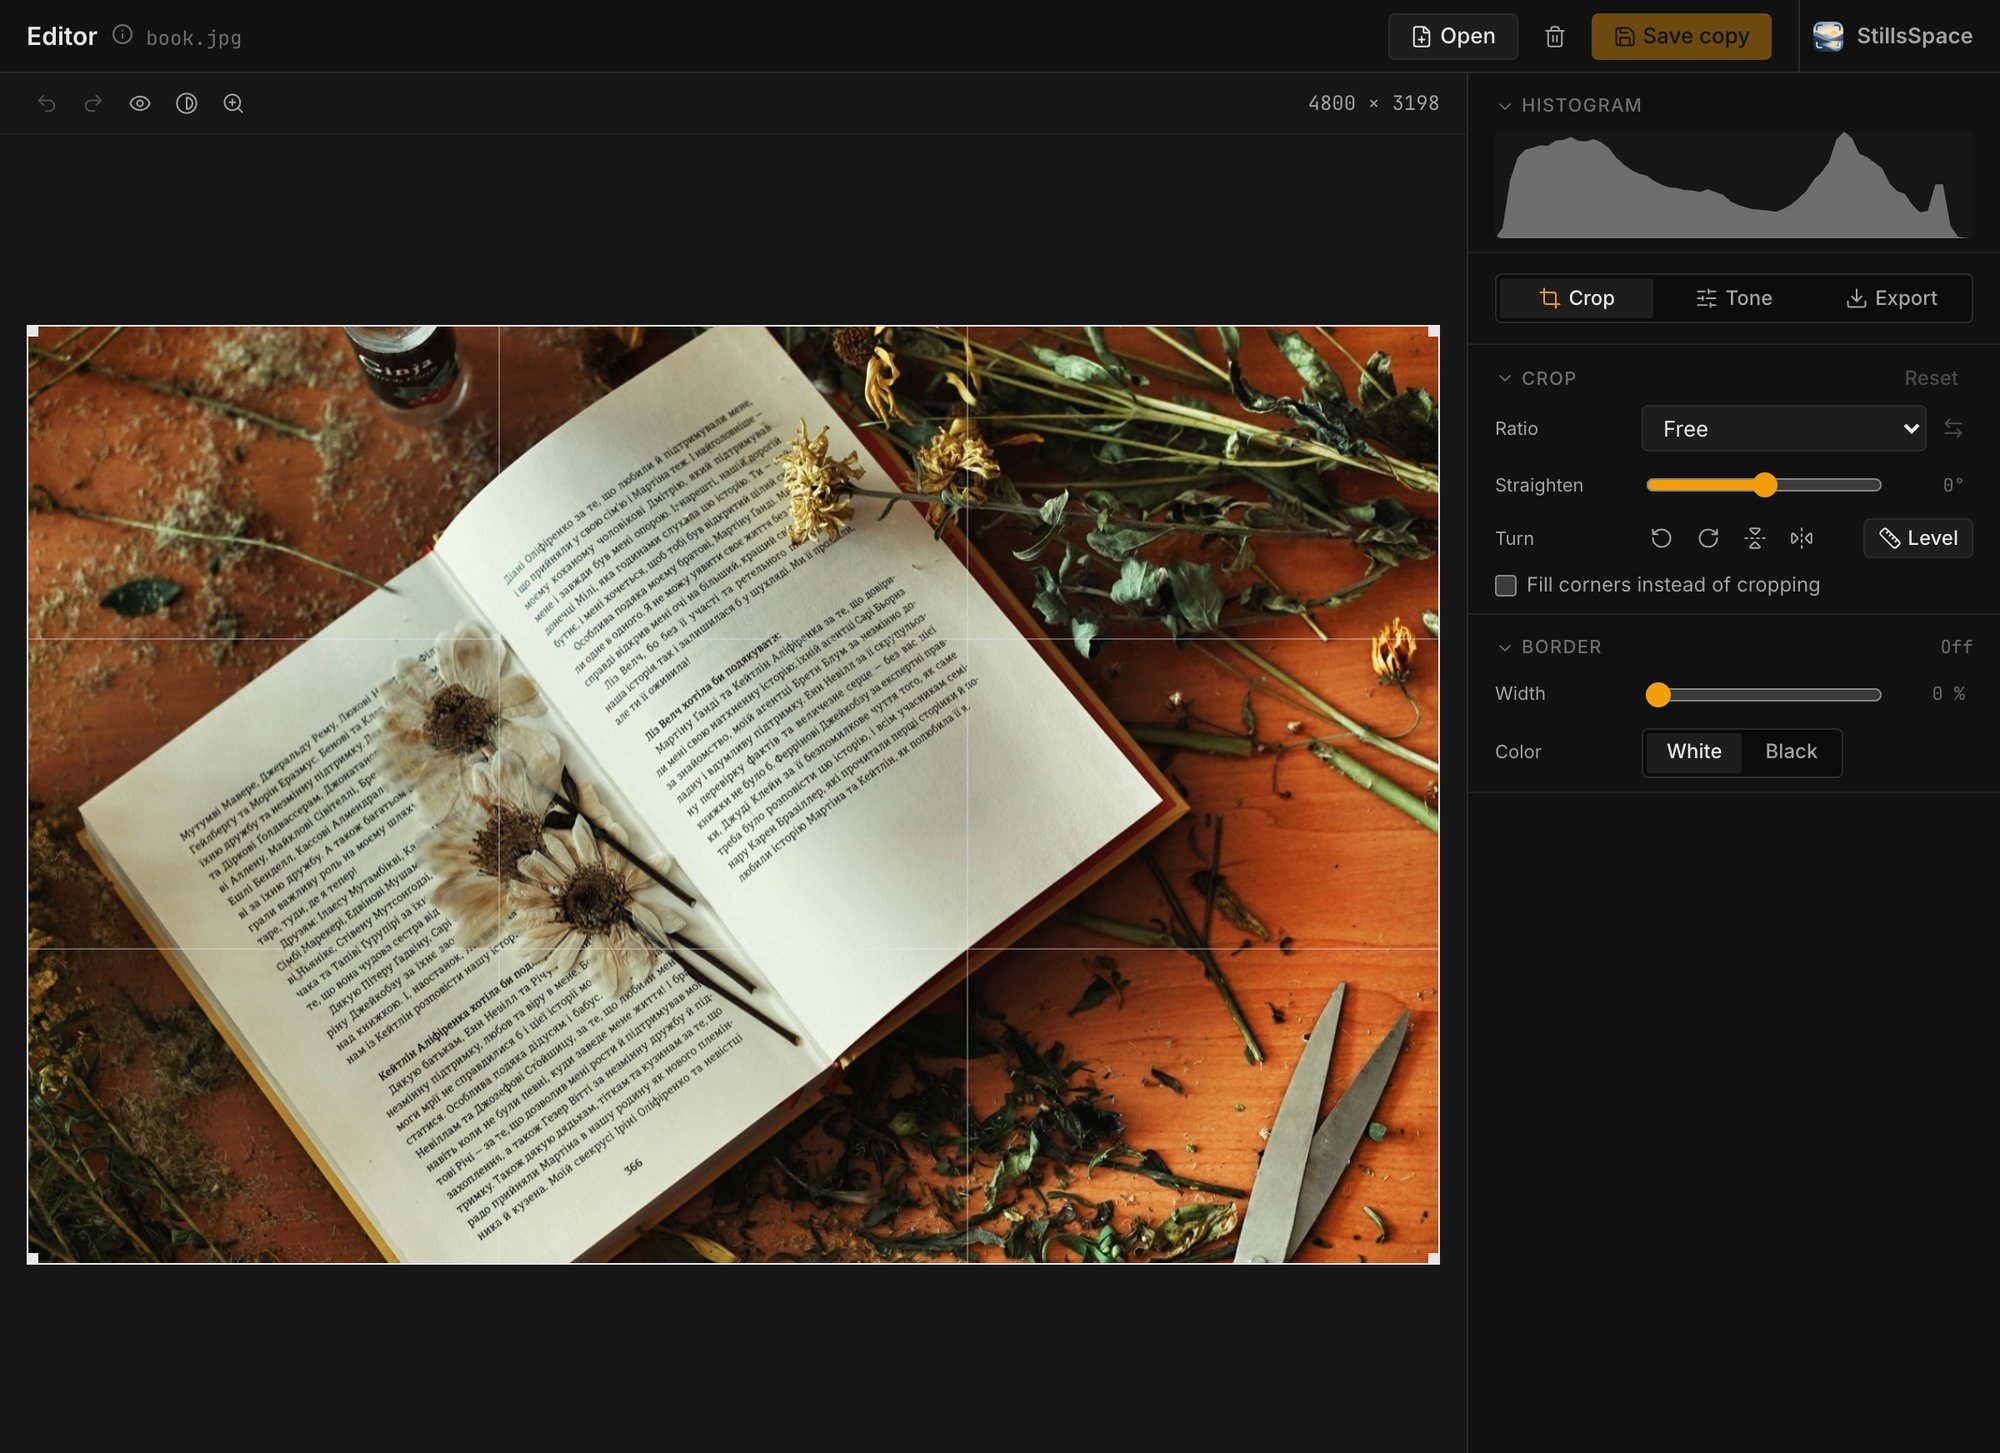Viewport: 2000px width, 1453px height.
Task: Collapse the Border section chevron
Action: 1504,648
